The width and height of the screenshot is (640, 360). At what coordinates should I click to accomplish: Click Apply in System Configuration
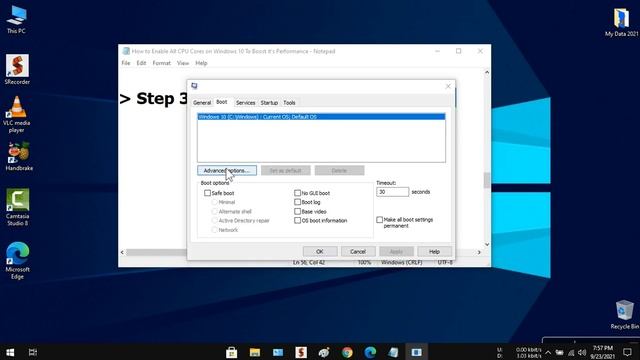[396, 251]
